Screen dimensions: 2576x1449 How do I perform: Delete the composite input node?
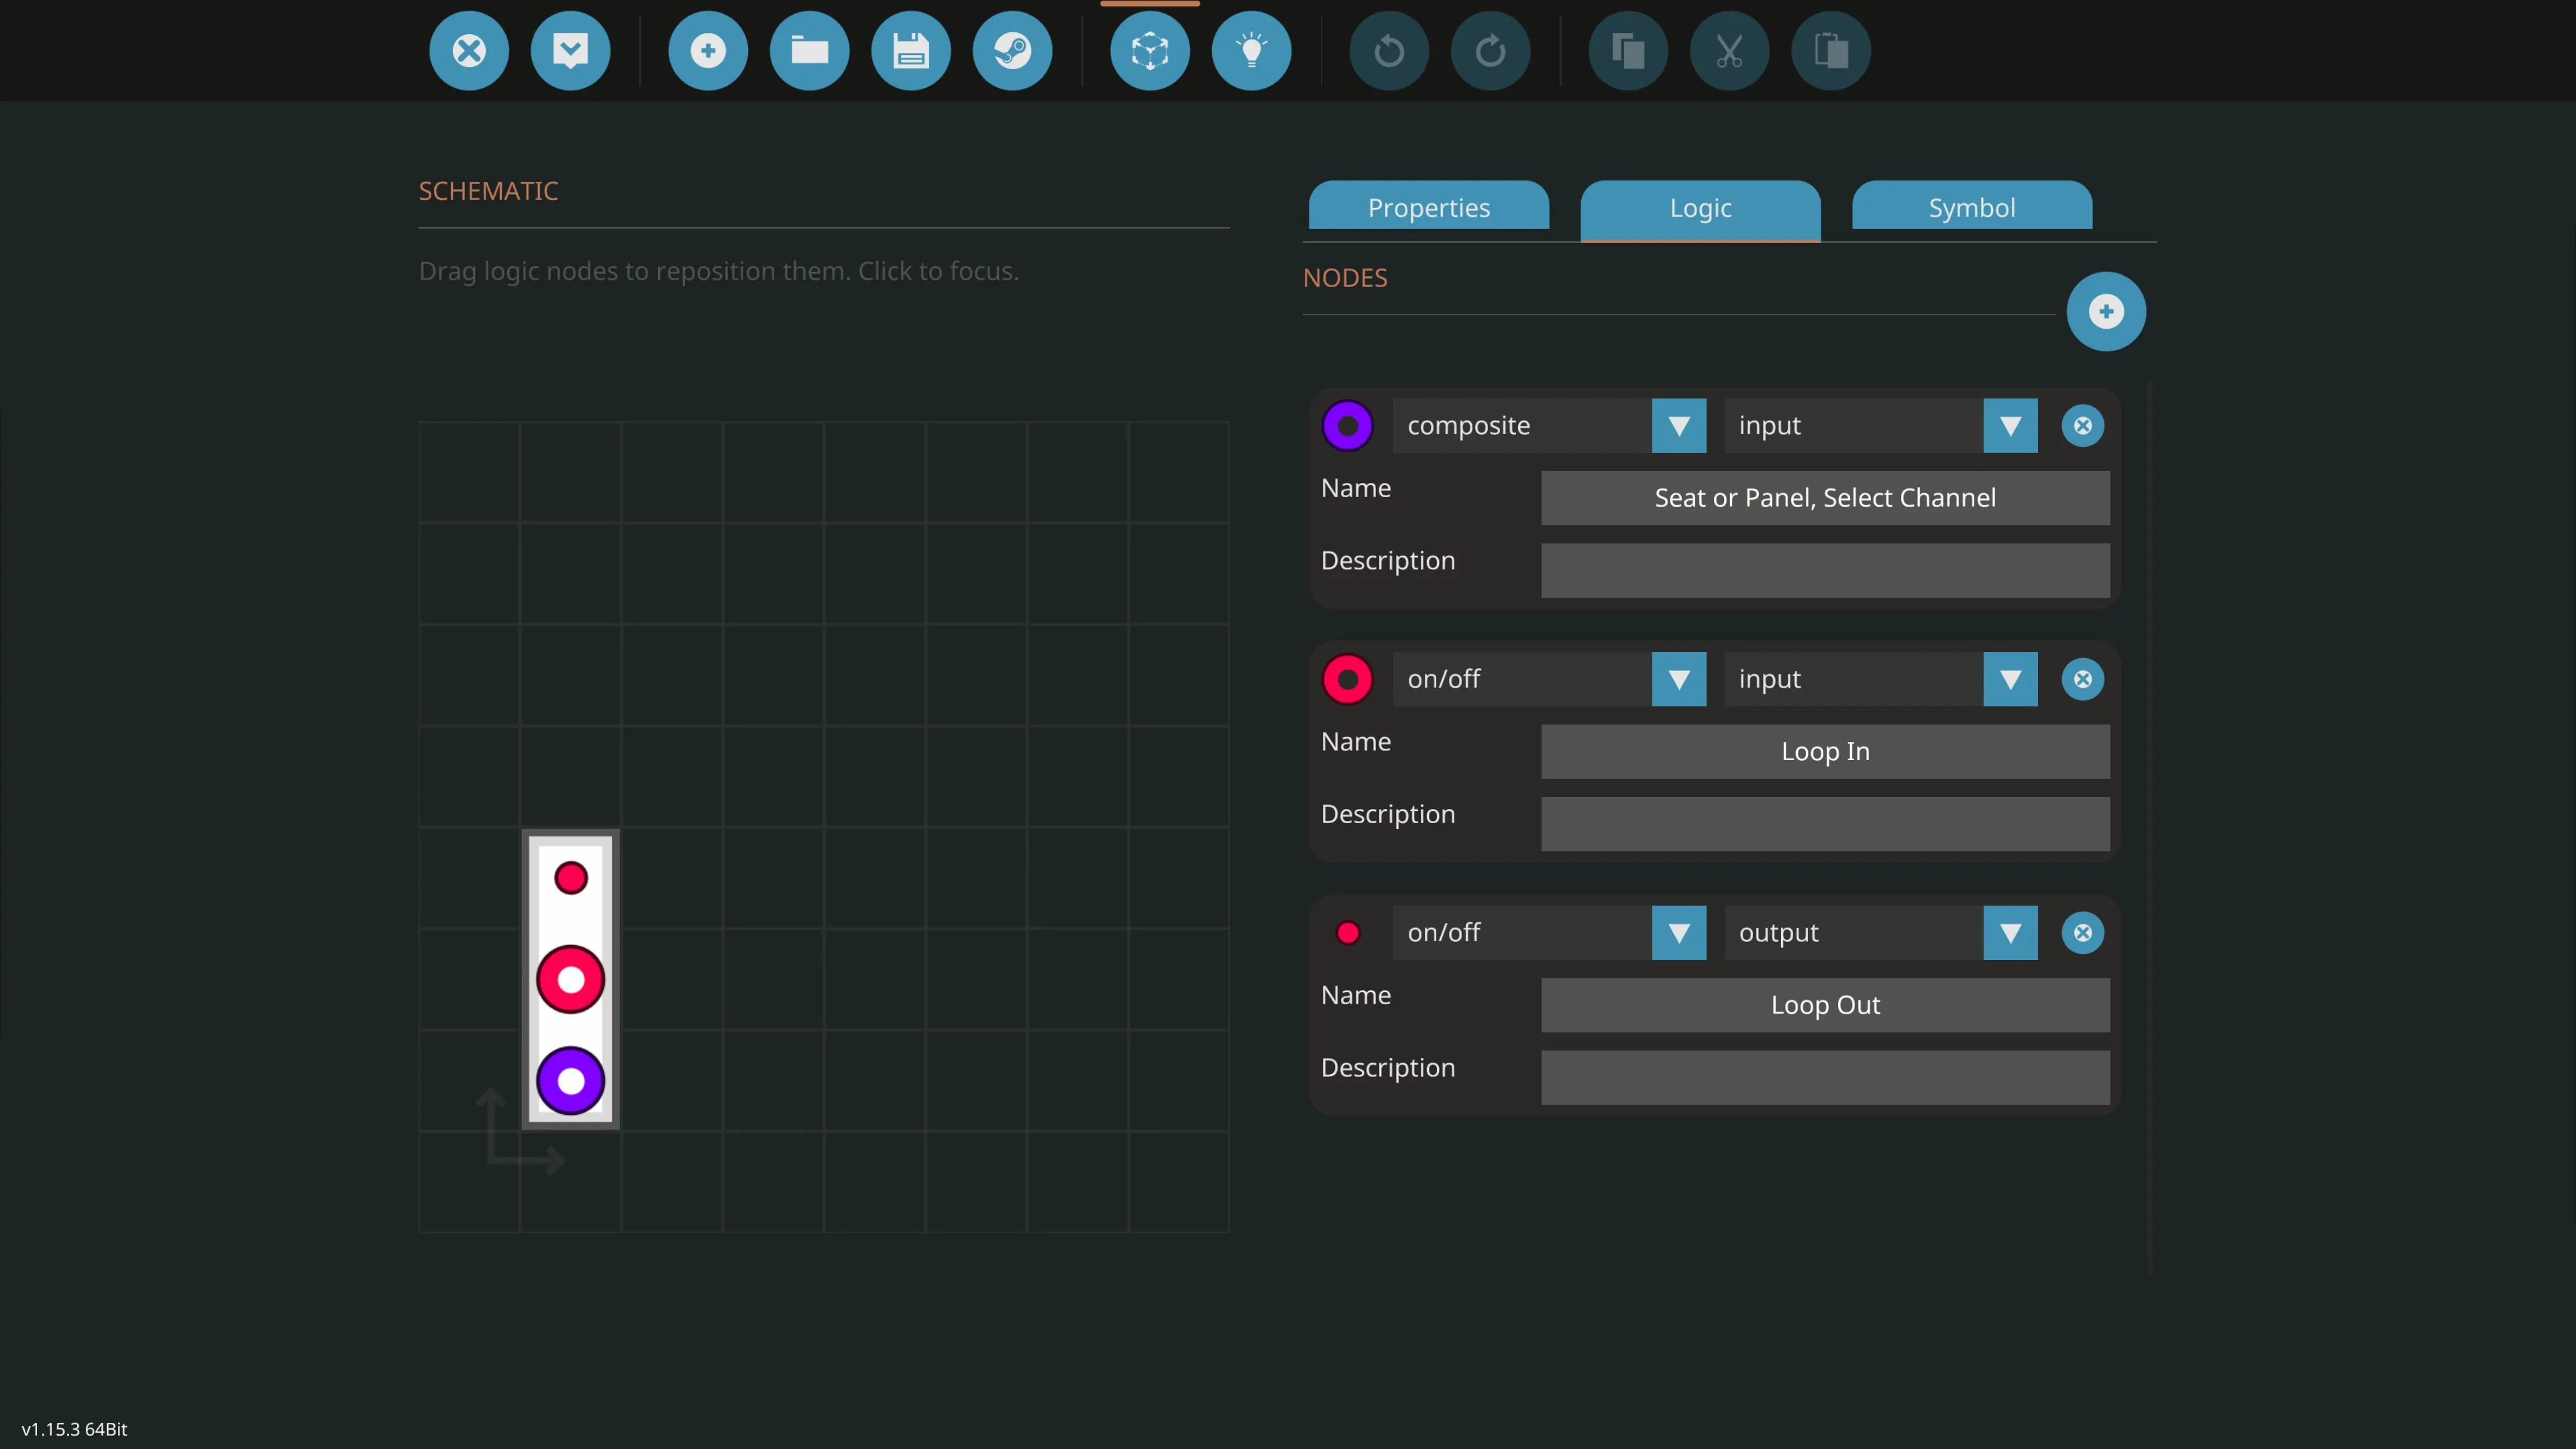pos(2082,426)
